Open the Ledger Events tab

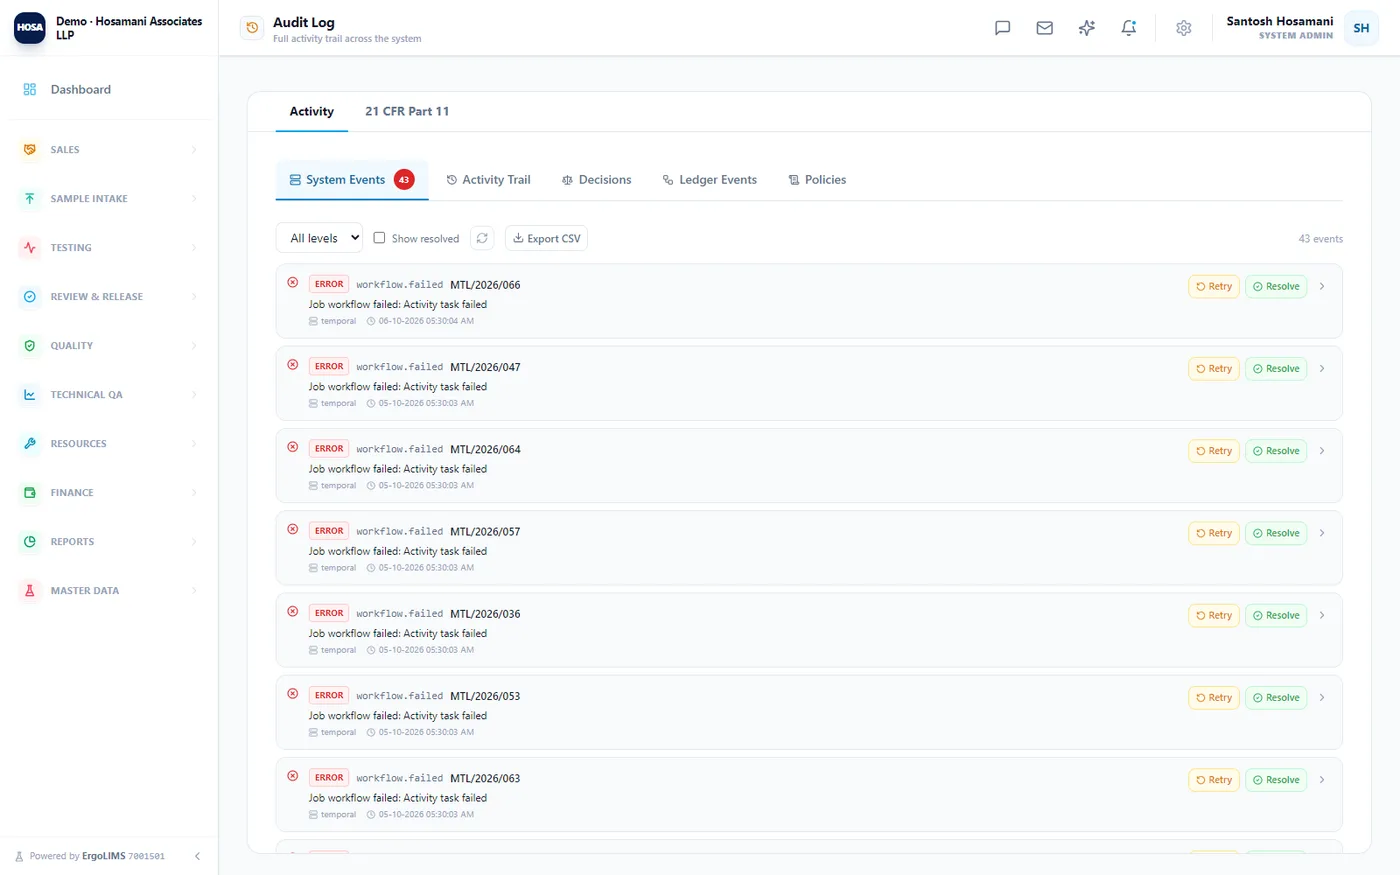[x=709, y=180]
